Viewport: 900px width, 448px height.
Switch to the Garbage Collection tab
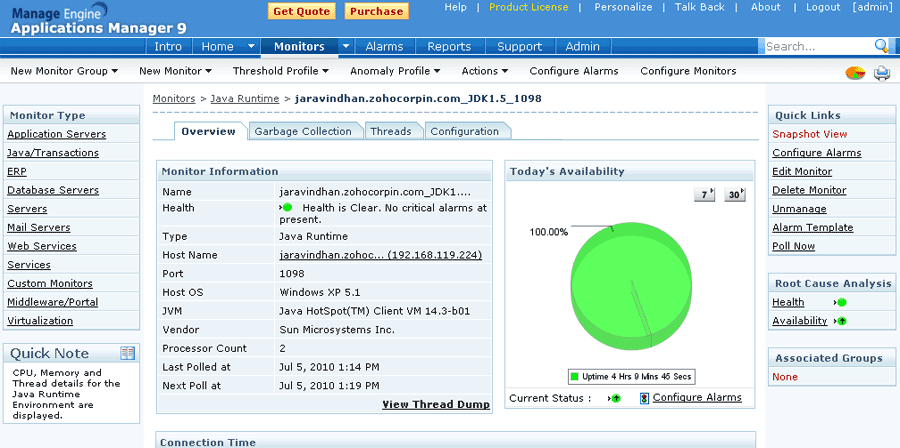click(303, 131)
